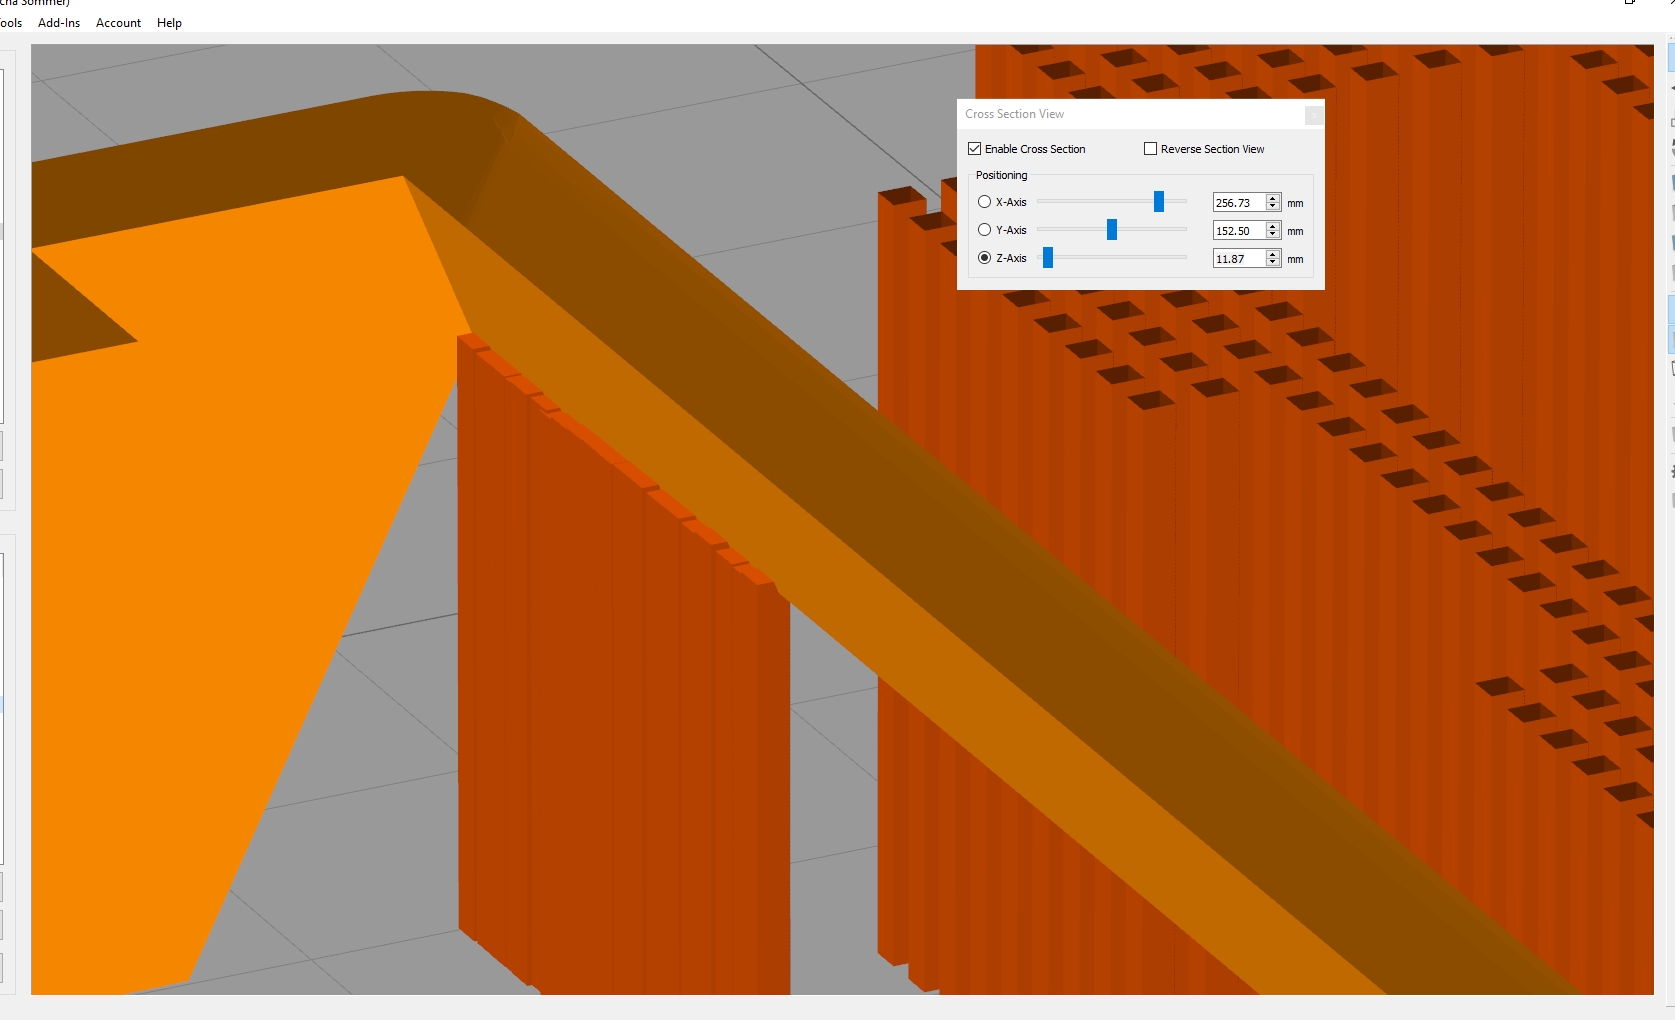Screen dimensions: 1675x1020
Task: Select the Y-Axis radio button
Action: (x=984, y=229)
